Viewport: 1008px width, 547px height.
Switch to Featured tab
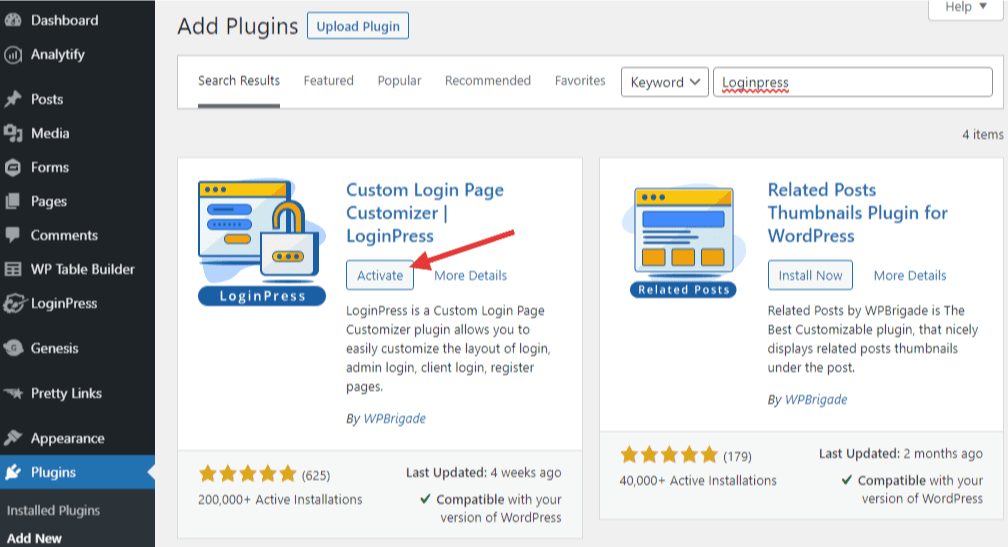[x=328, y=80]
